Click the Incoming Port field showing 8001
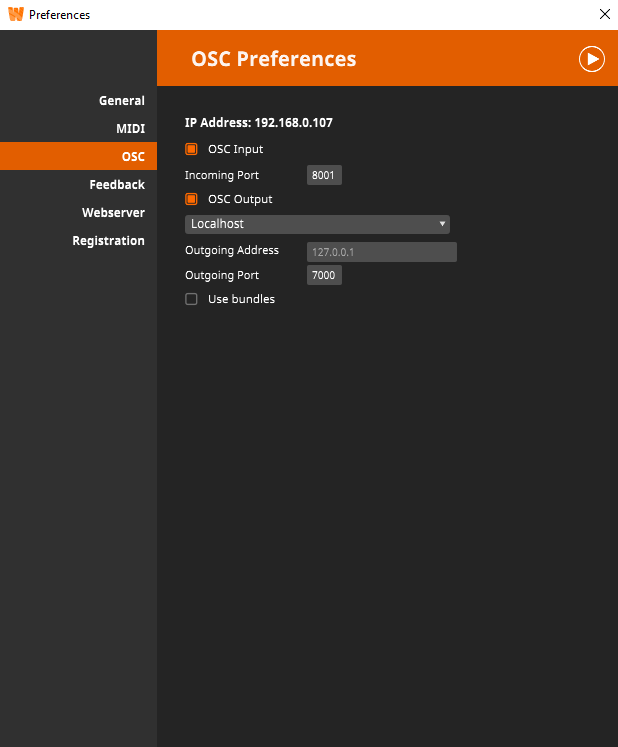The image size is (618, 747). 324,175
